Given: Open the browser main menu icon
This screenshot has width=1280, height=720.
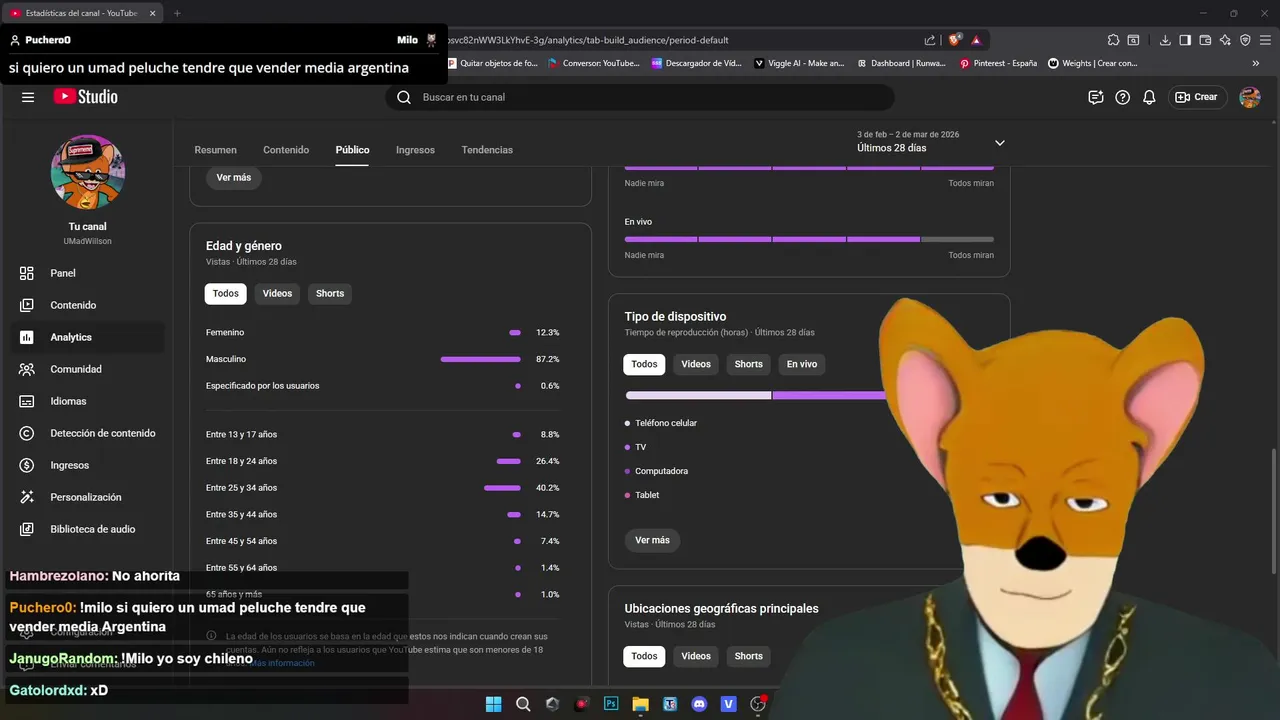Looking at the screenshot, I should coord(1265,40).
